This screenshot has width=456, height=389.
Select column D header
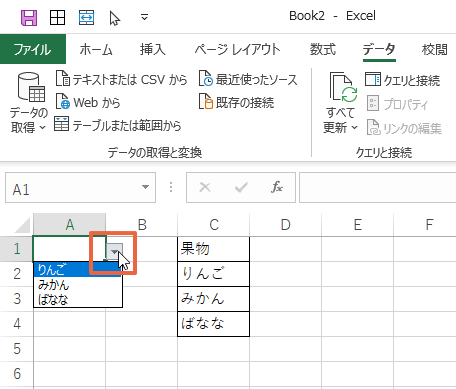[x=286, y=225]
